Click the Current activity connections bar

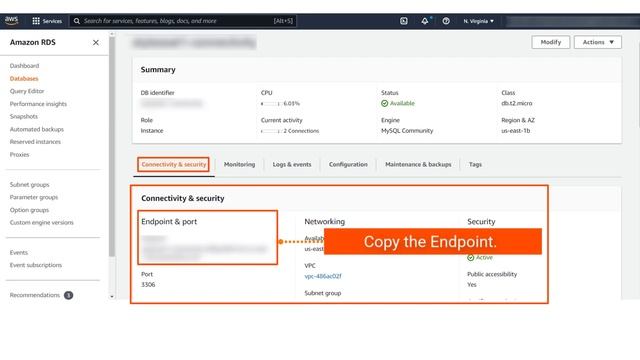pyautogui.click(x=271, y=131)
